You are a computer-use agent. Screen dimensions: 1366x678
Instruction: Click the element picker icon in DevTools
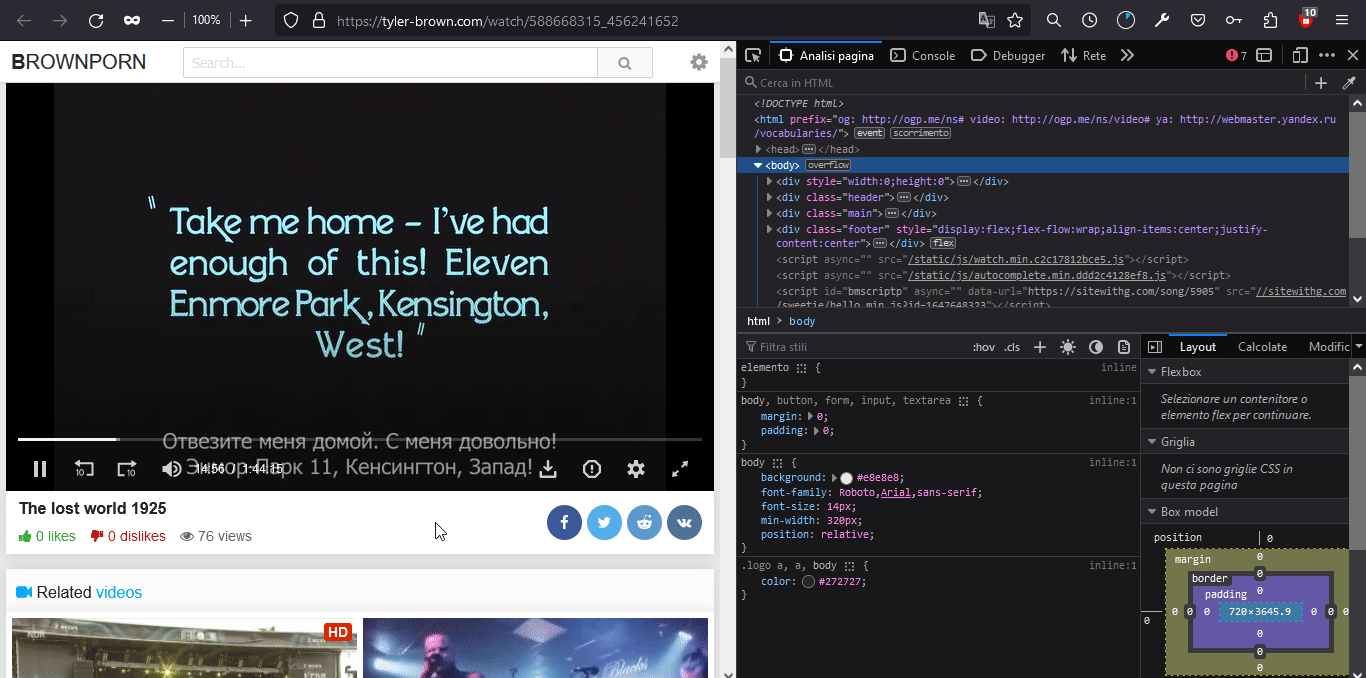[753, 56]
